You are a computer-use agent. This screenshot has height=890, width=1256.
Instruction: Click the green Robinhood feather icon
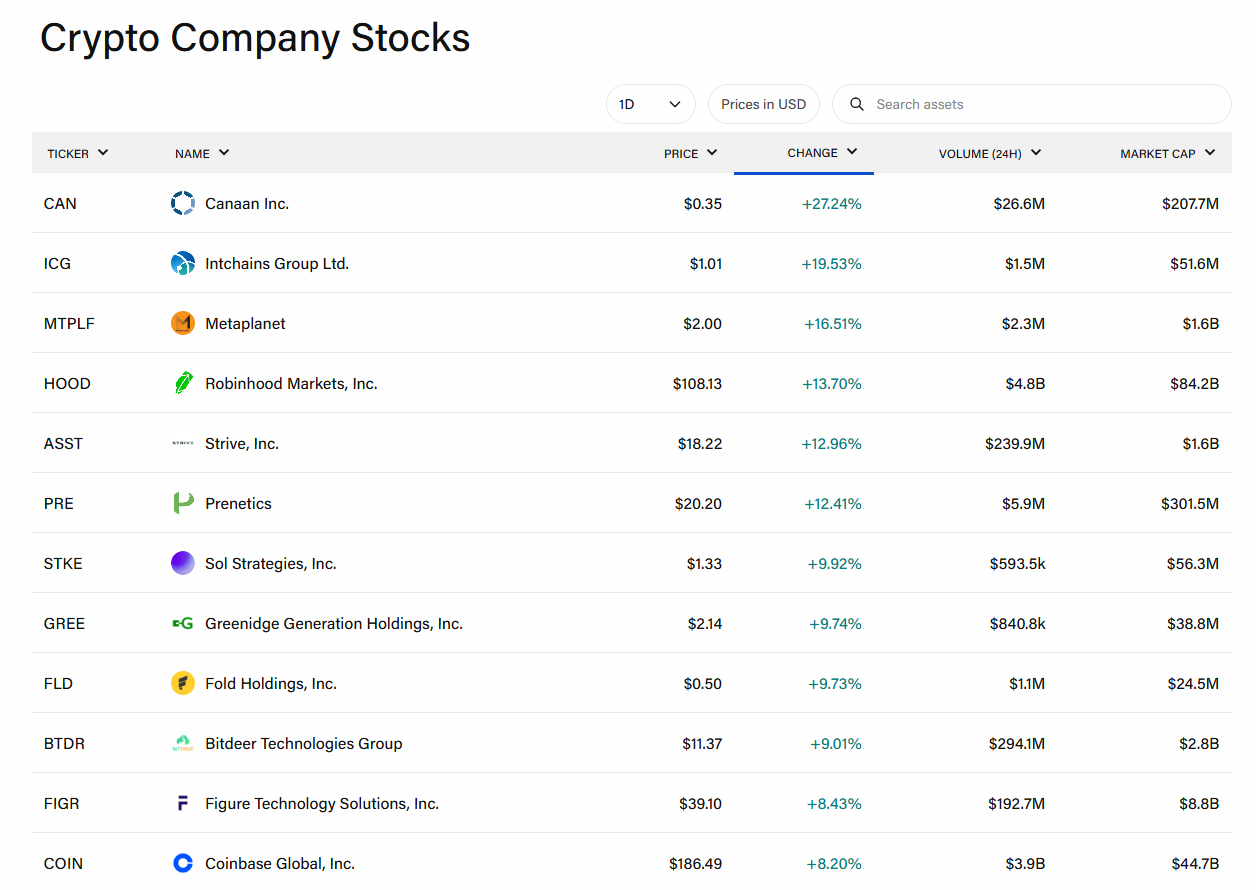pos(183,384)
